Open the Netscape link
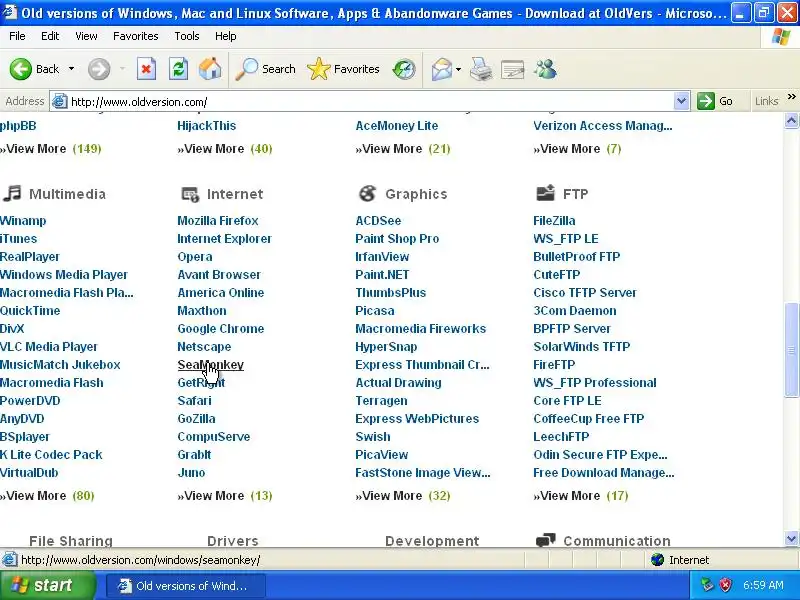Image resolution: width=800 pixels, height=600 pixels. pos(204,347)
